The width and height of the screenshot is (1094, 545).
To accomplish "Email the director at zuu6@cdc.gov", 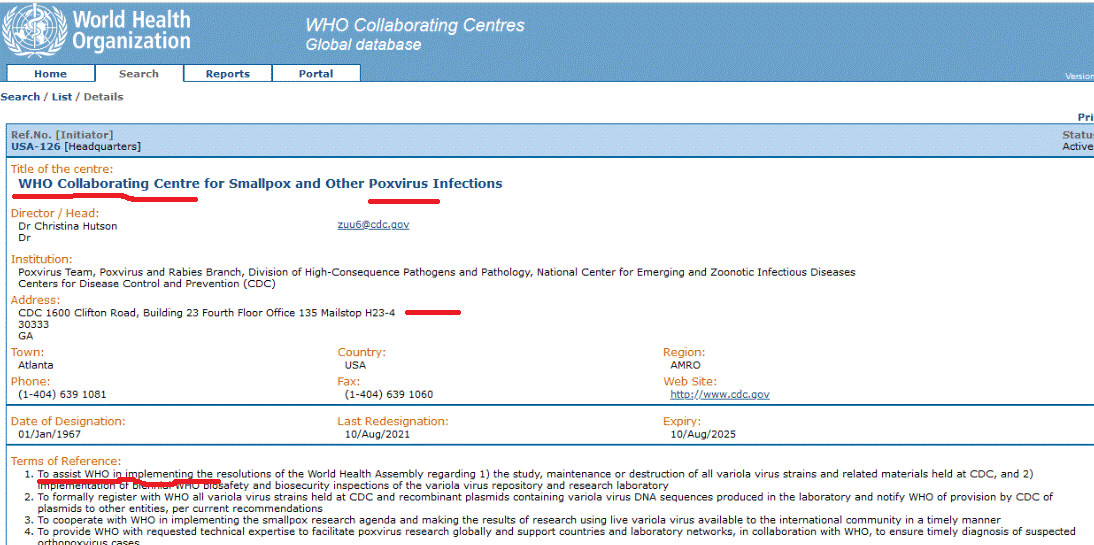I will coord(373,225).
